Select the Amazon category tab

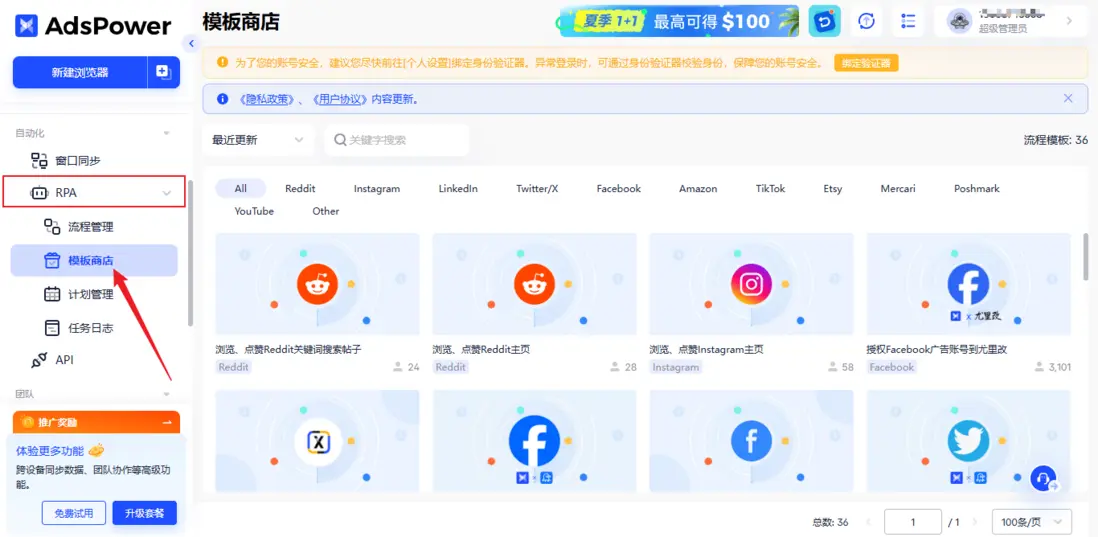tap(698, 188)
